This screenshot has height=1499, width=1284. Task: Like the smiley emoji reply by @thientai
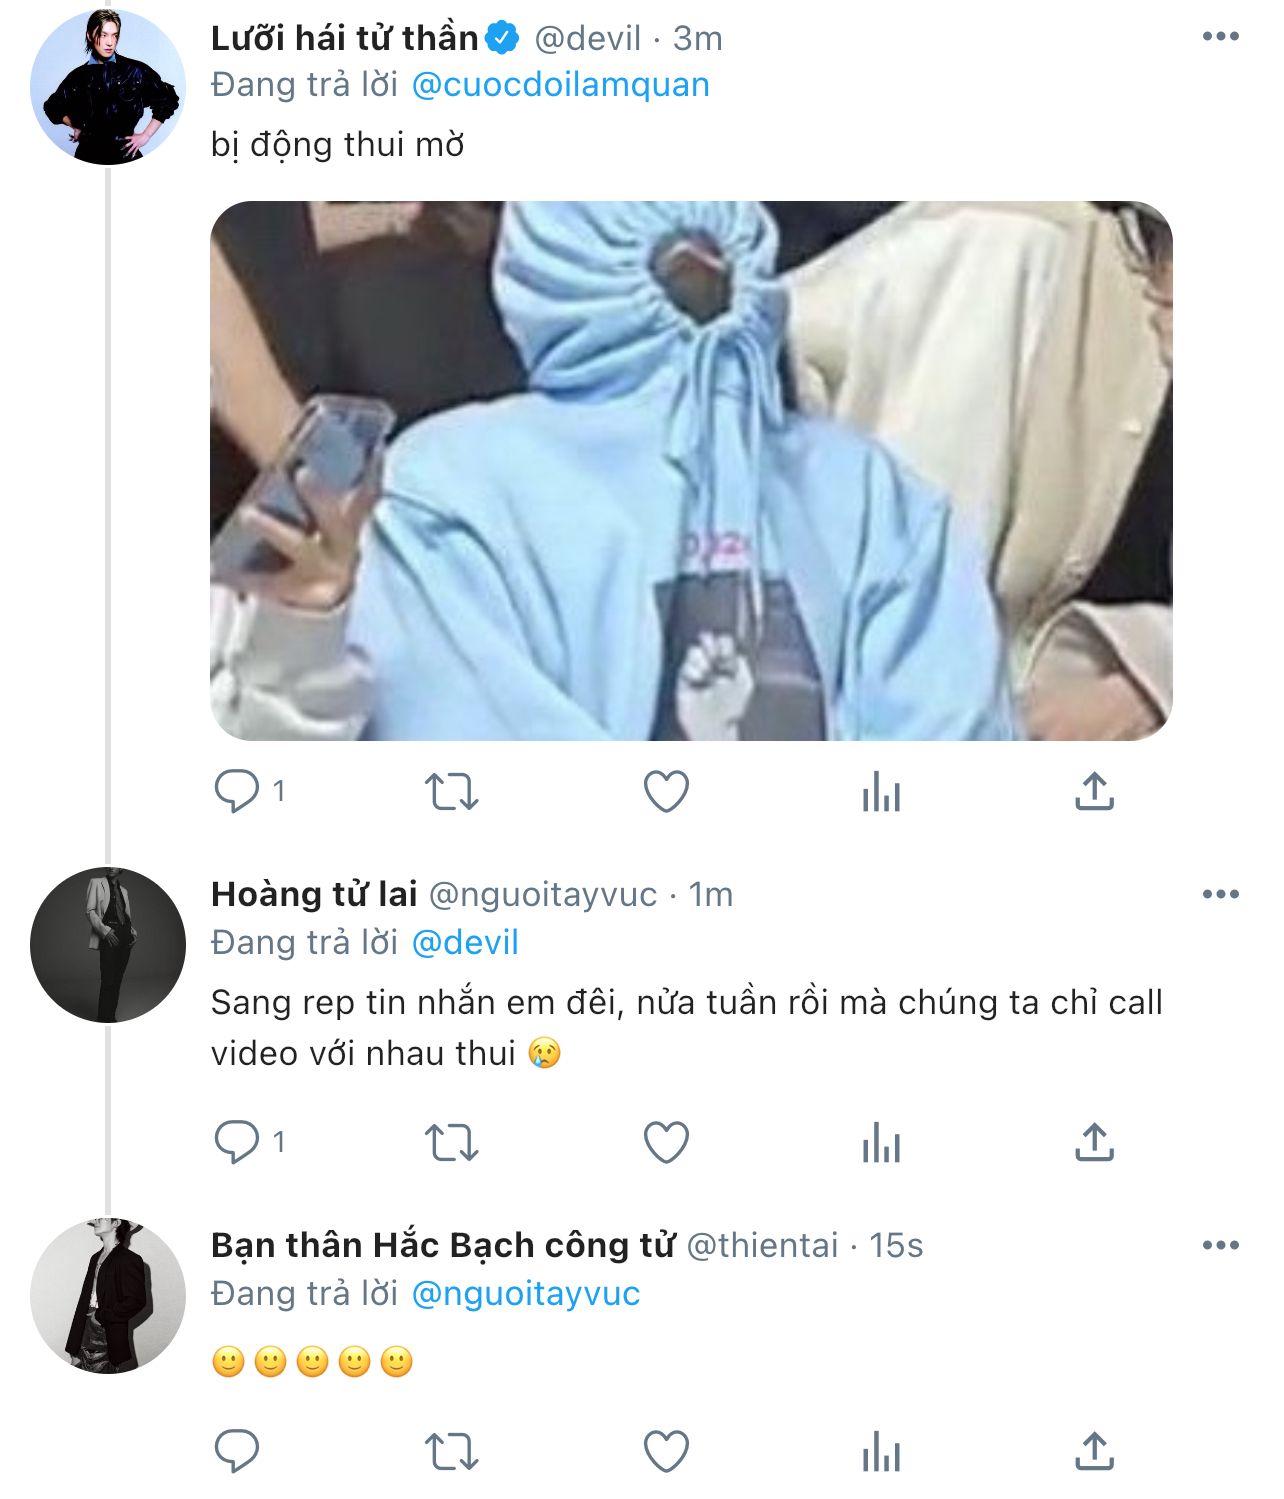point(666,1452)
